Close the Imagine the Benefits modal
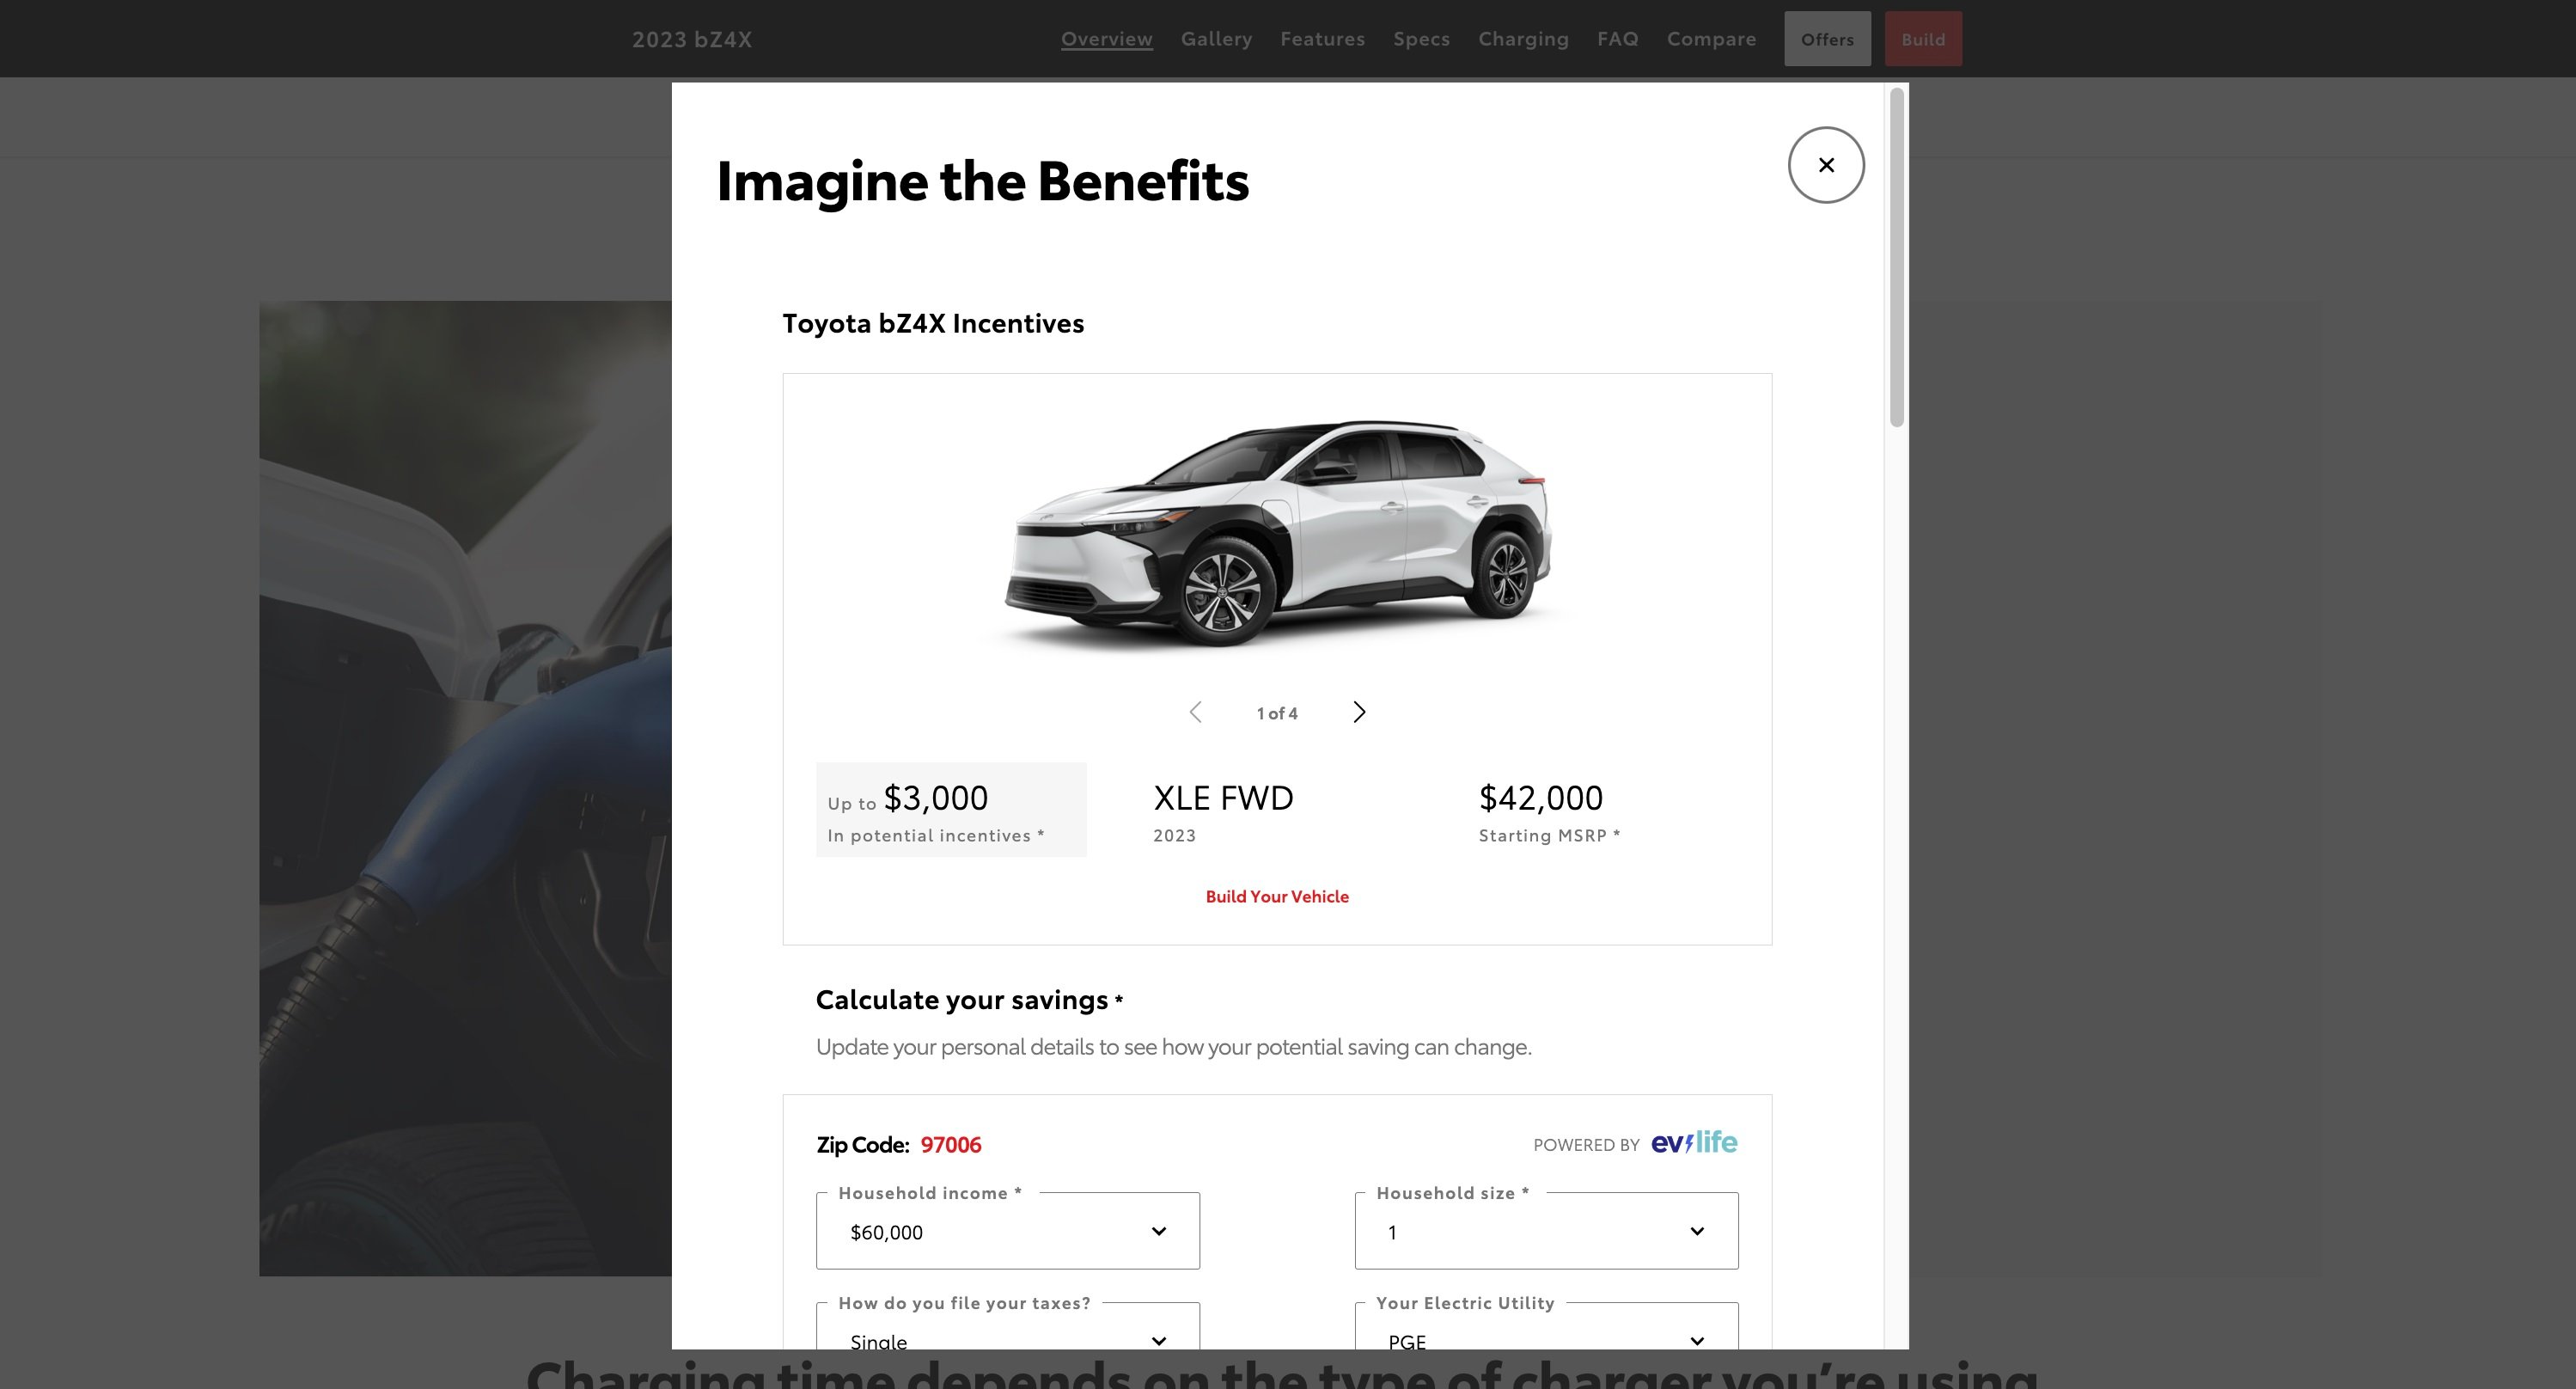The image size is (2576, 1389). (1827, 164)
